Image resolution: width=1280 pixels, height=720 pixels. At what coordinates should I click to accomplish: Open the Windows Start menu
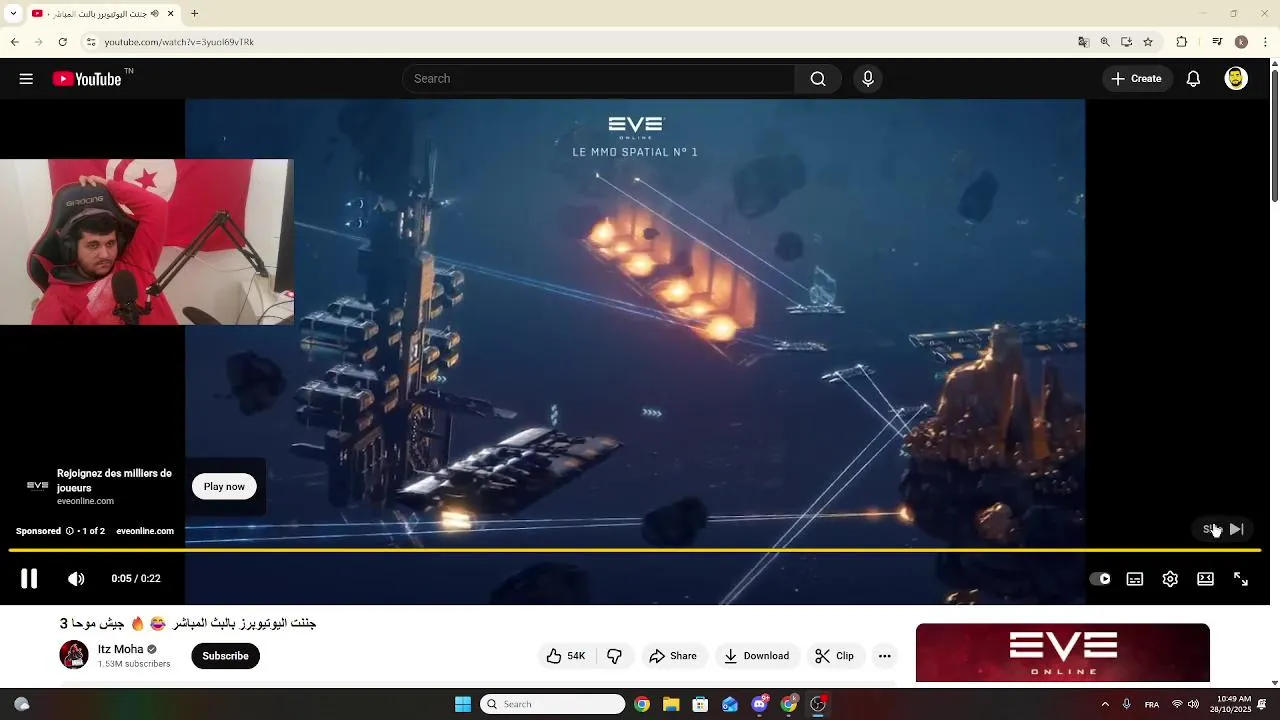(463, 704)
